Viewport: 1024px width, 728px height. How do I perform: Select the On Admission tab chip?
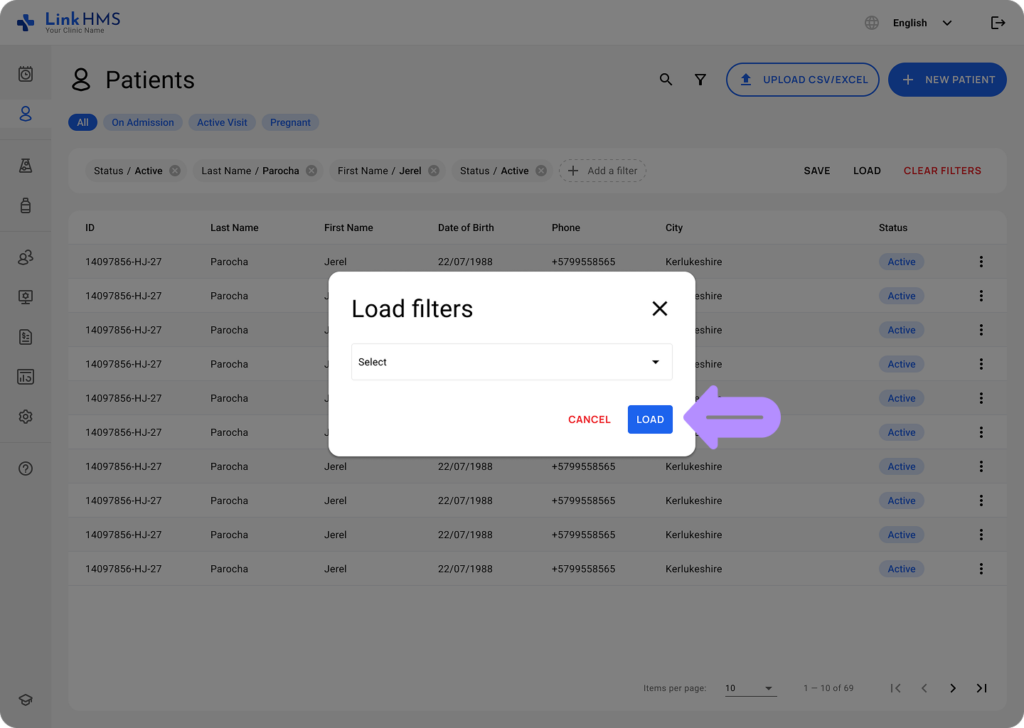click(x=142, y=122)
